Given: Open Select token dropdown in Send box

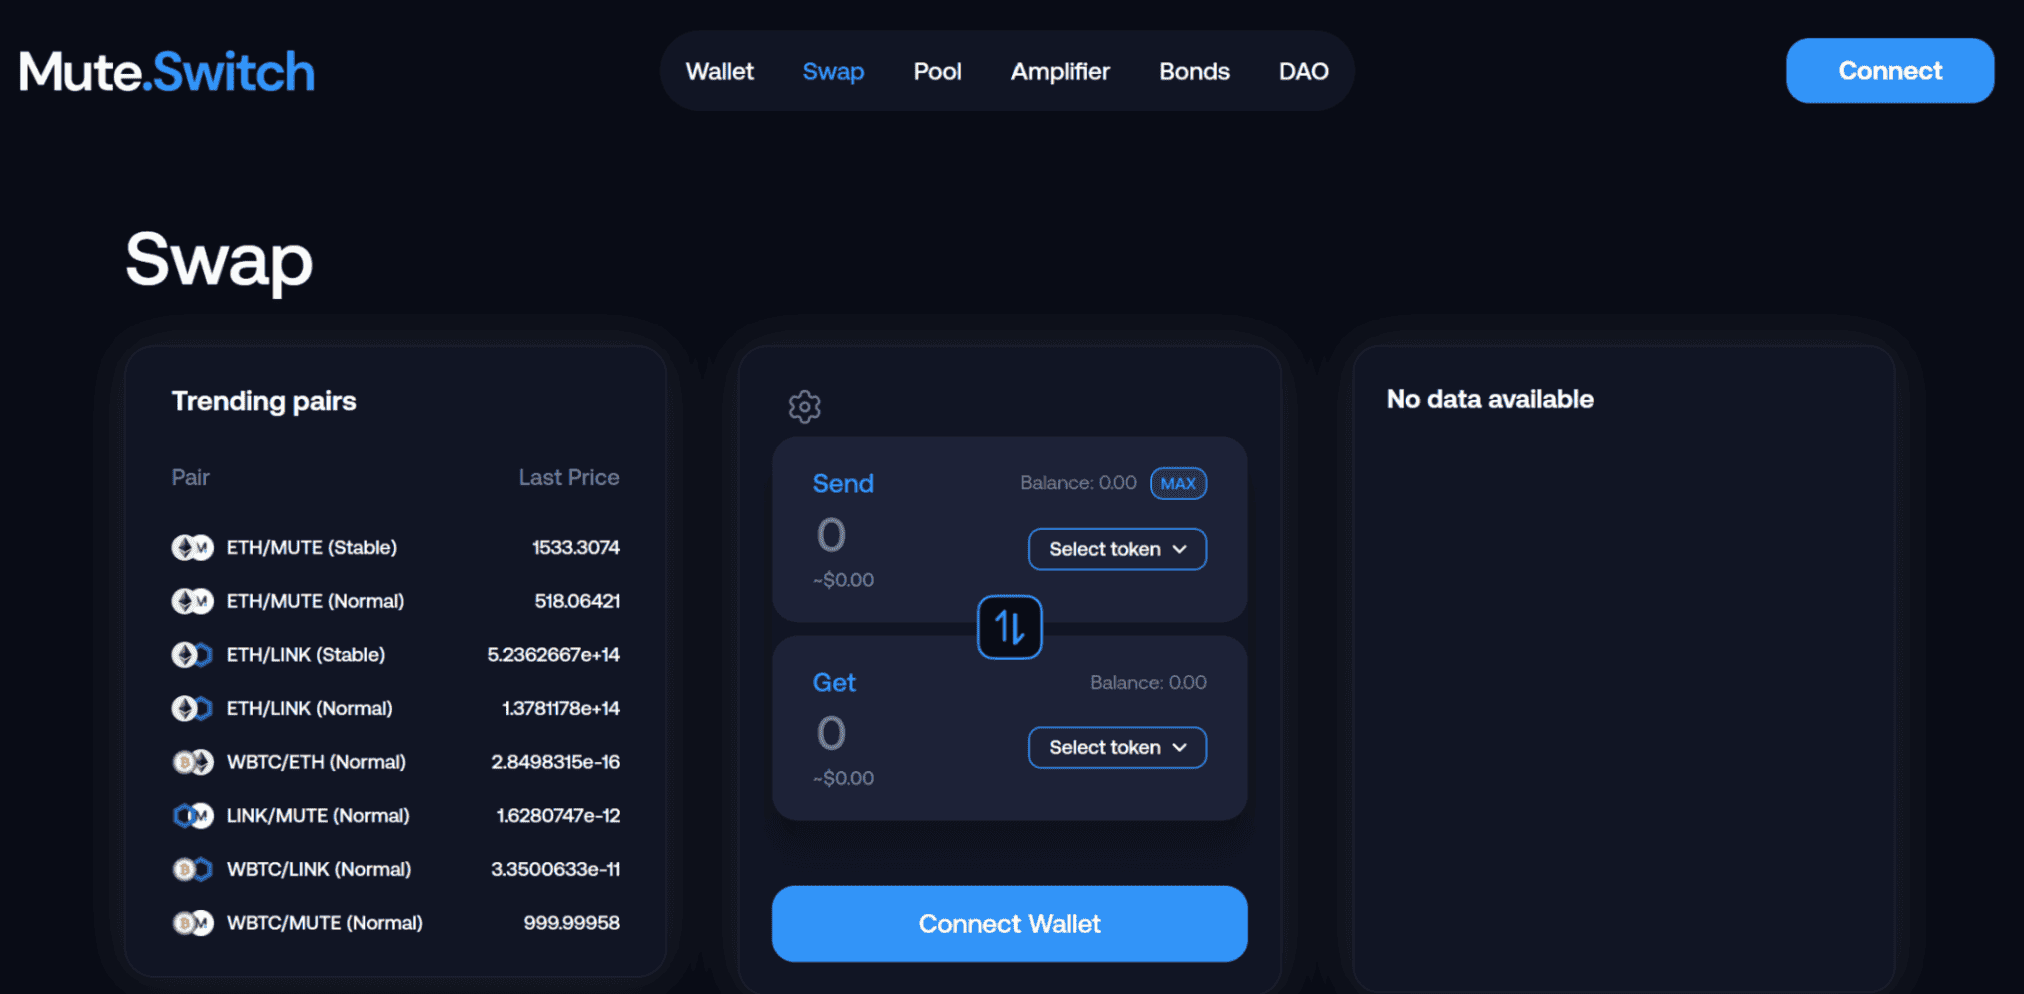Looking at the screenshot, I should [x=1117, y=549].
